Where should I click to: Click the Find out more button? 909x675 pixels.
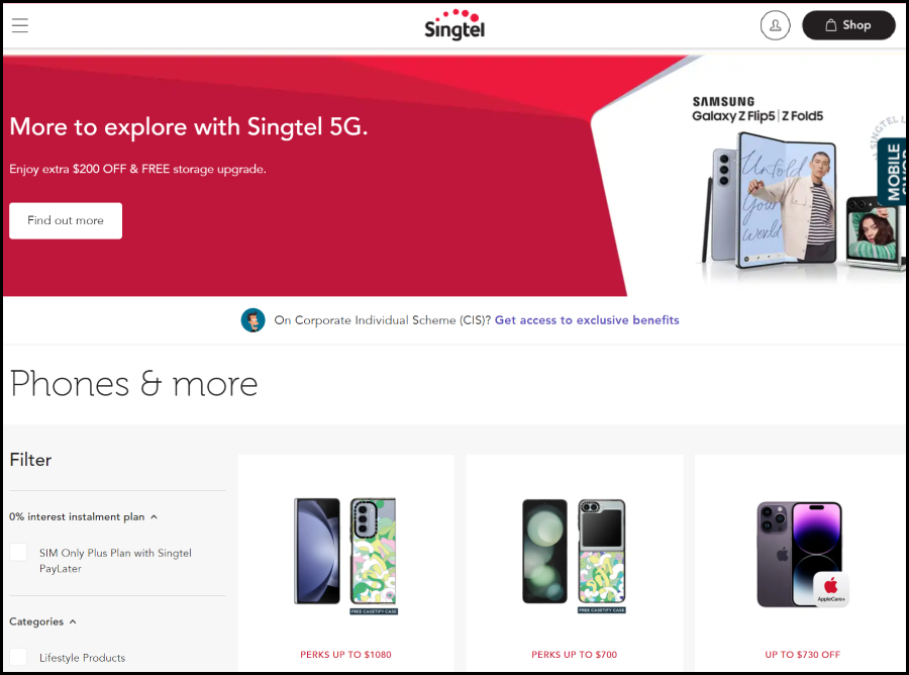tap(66, 221)
